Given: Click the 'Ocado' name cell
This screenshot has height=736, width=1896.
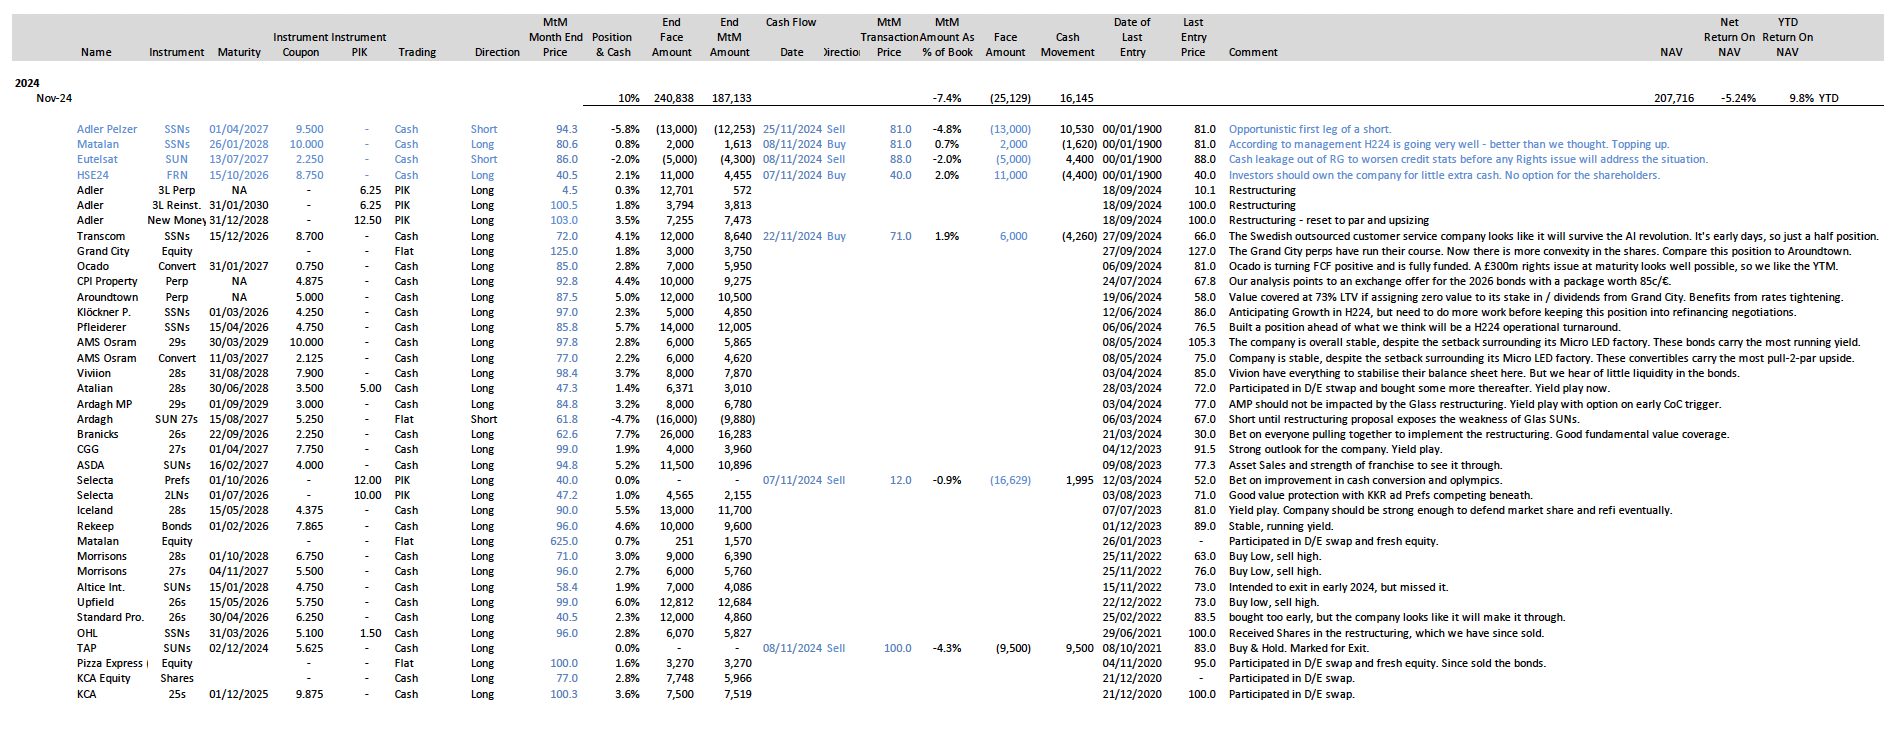Looking at the screenshot, I should click(93, 266).
